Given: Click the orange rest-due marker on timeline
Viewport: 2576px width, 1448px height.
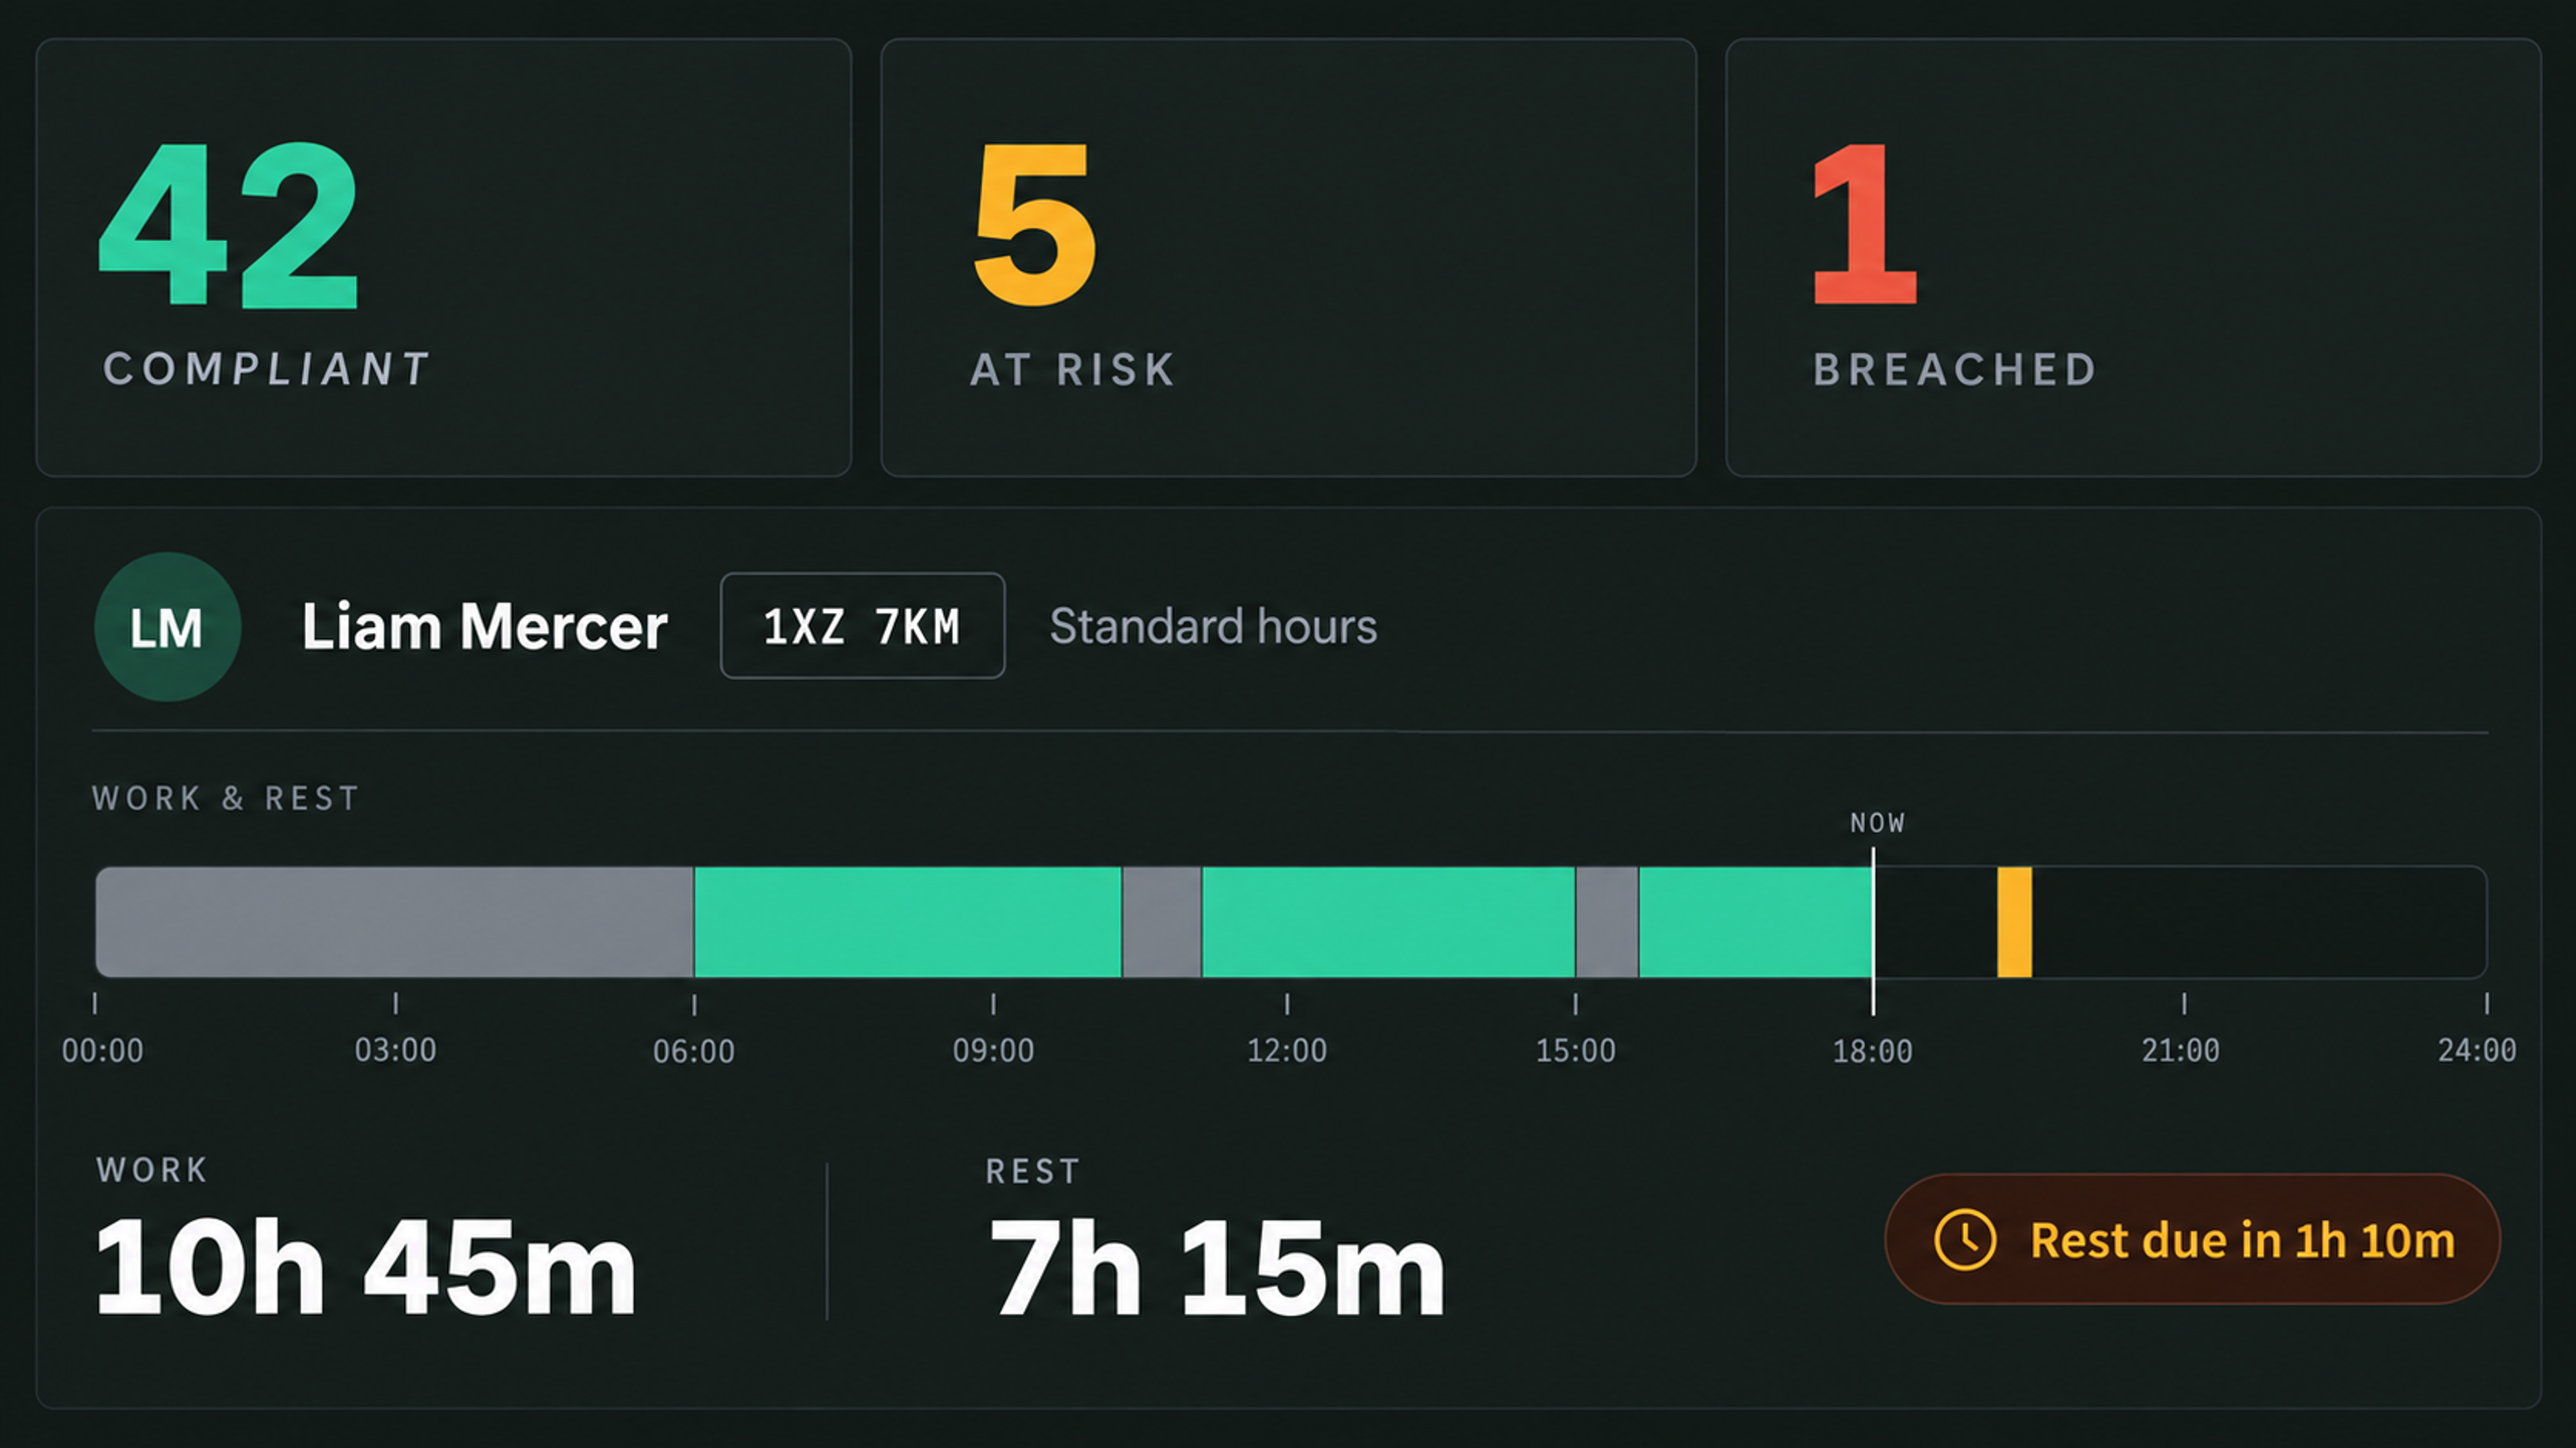Looking at the screenshot, I should (x=2014, y=922).
